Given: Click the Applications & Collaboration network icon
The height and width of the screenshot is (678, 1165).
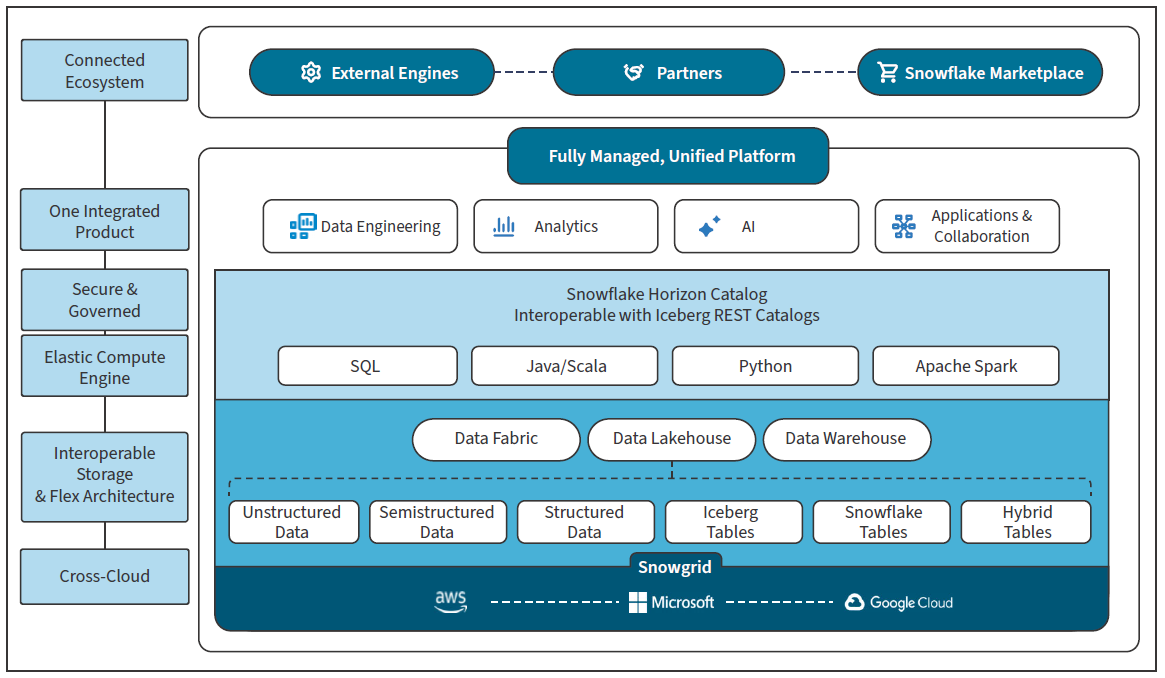Looking at the screenshot, I should click(903, 226).
